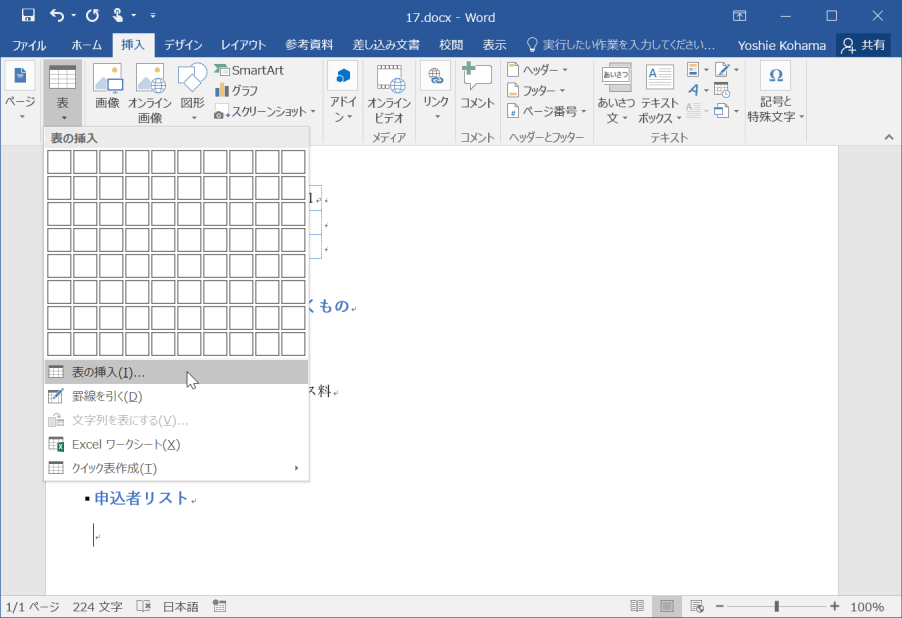Open Customize Quick Access Toolbar arrow

point(152,16)
